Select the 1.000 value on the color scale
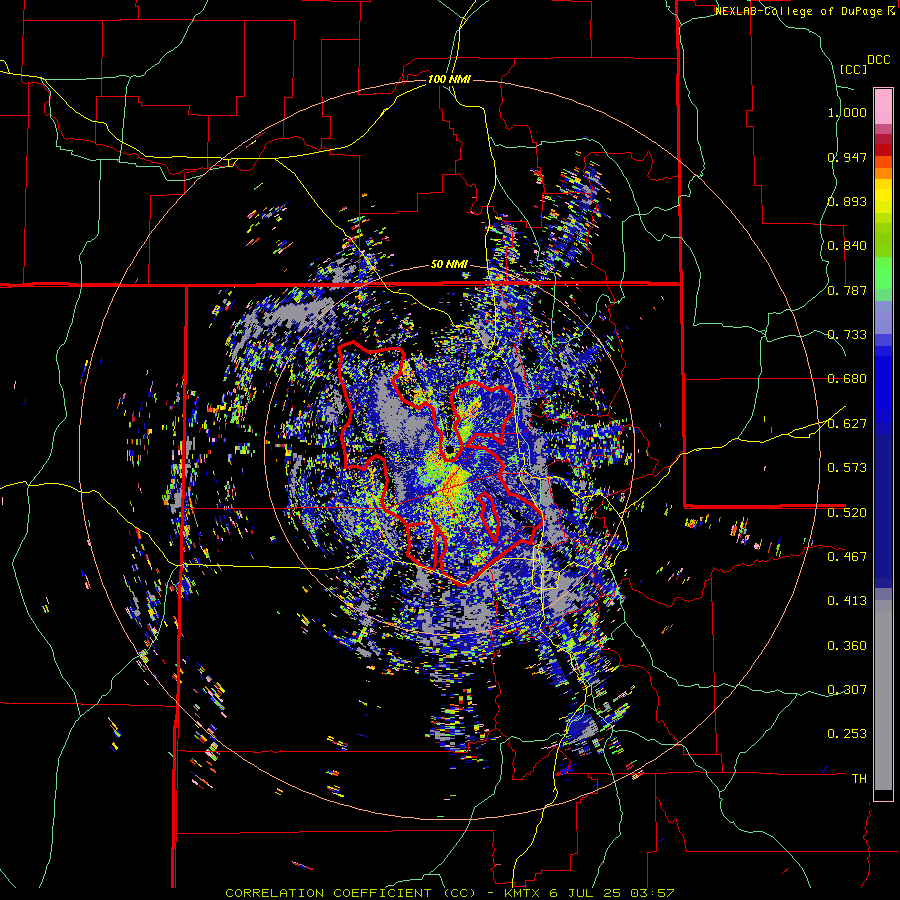900x900 pixels. point(847,112)
